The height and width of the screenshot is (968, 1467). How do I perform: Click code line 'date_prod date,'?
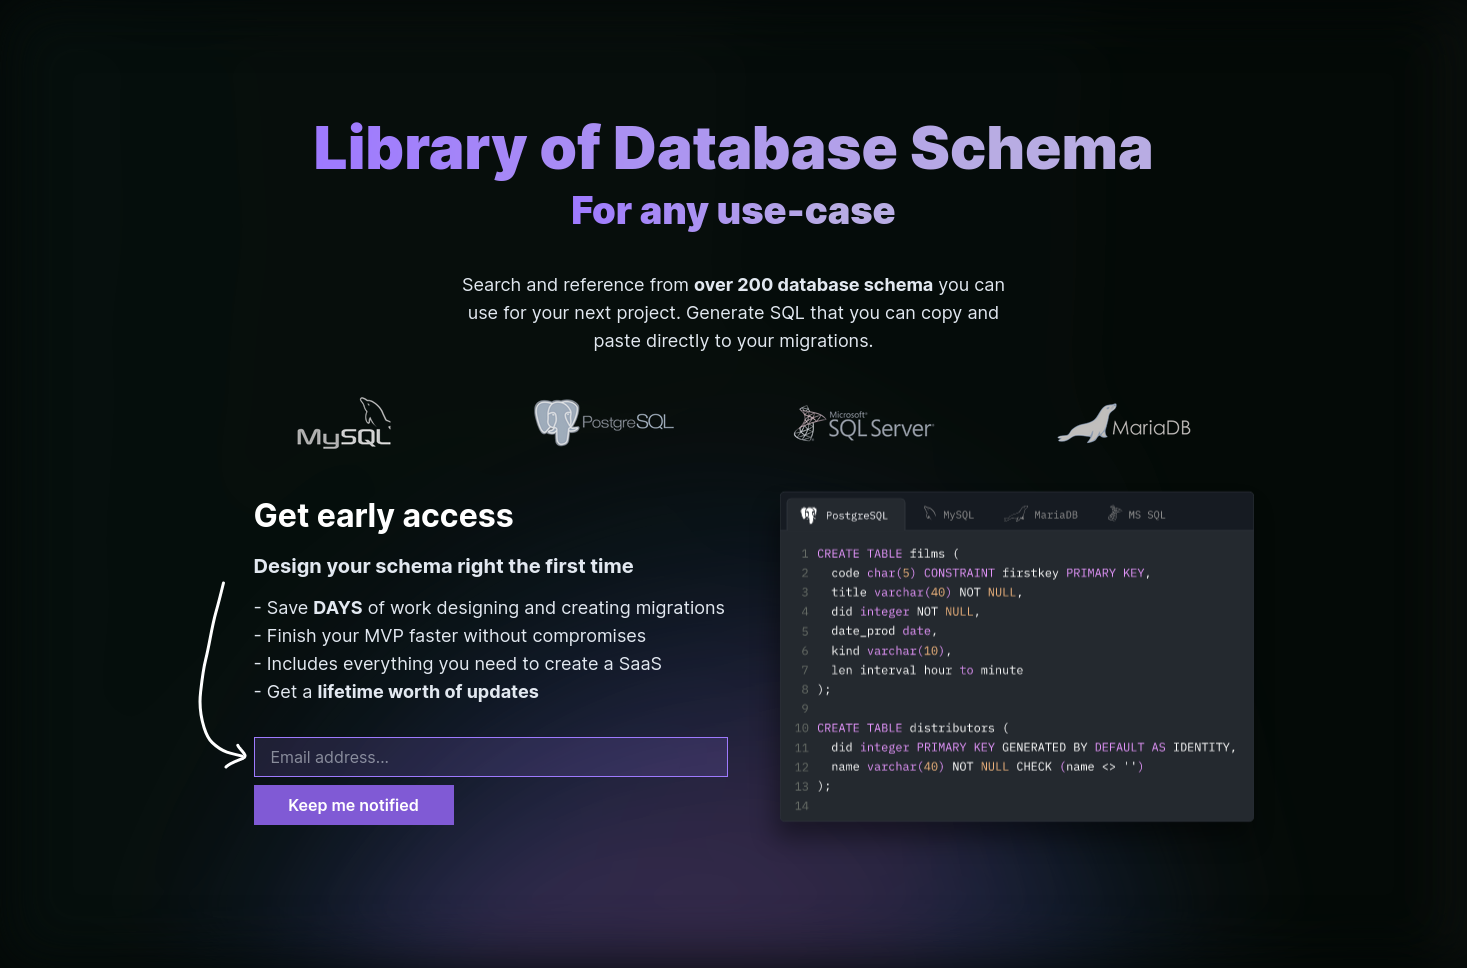(x=884, y=631)
